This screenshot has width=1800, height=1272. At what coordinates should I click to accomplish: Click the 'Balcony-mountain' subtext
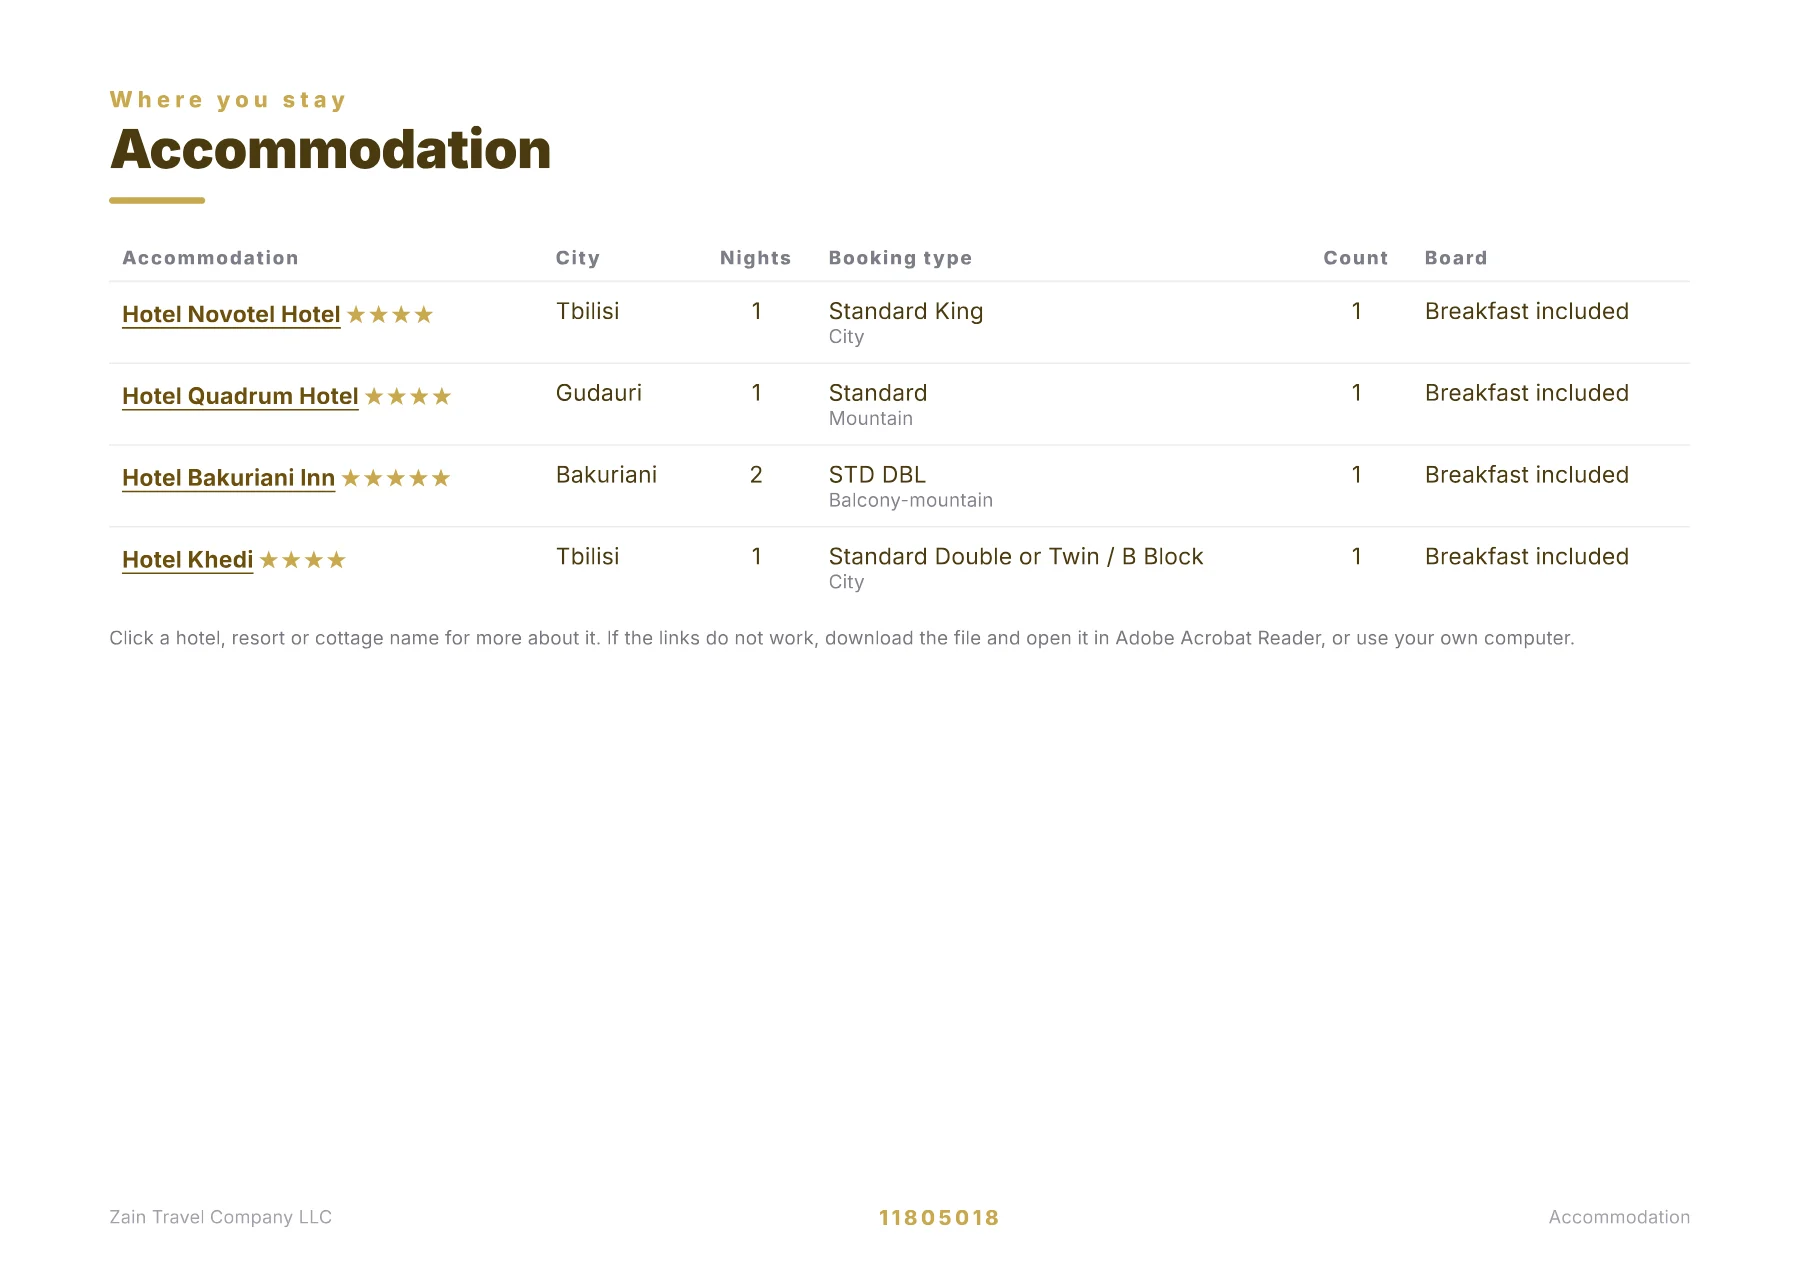(911, 500)
